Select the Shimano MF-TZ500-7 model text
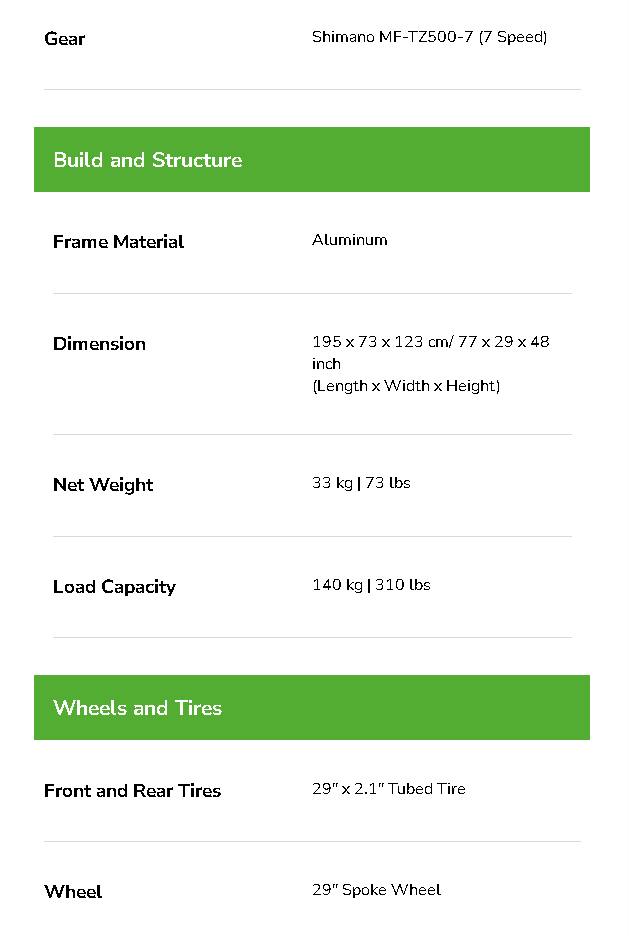 tap(392, 38)
